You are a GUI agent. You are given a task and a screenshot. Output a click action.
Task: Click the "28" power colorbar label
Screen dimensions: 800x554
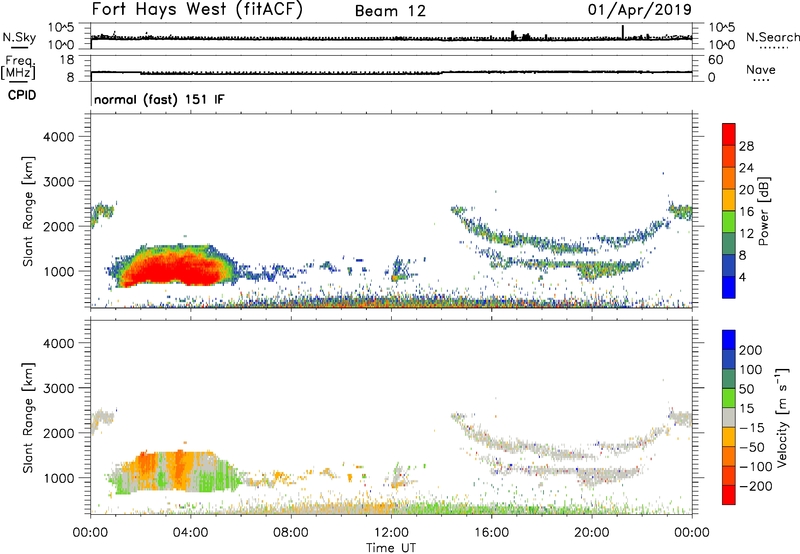point(746,146)
